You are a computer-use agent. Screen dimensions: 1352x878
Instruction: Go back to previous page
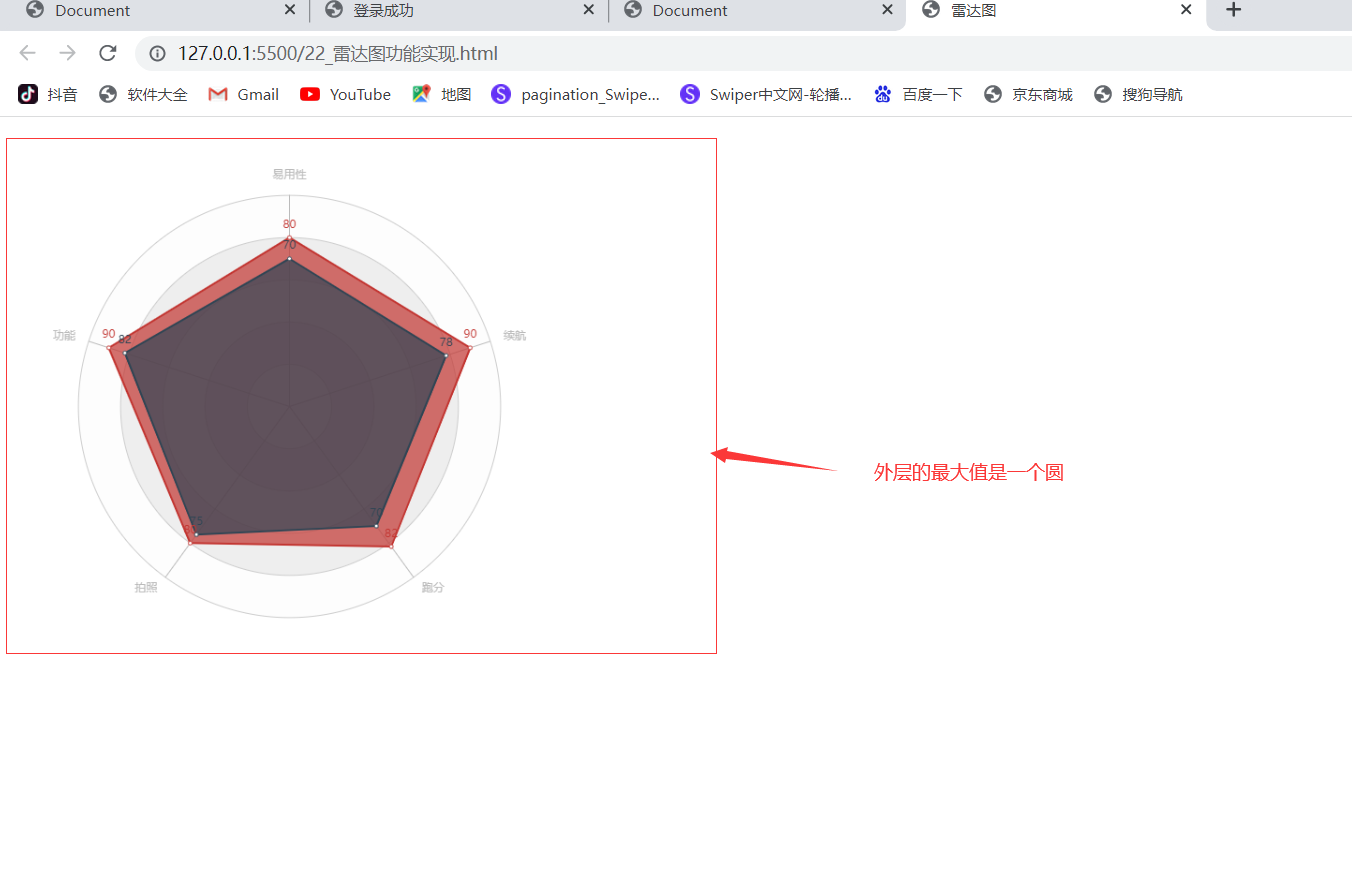click(28, 53)
